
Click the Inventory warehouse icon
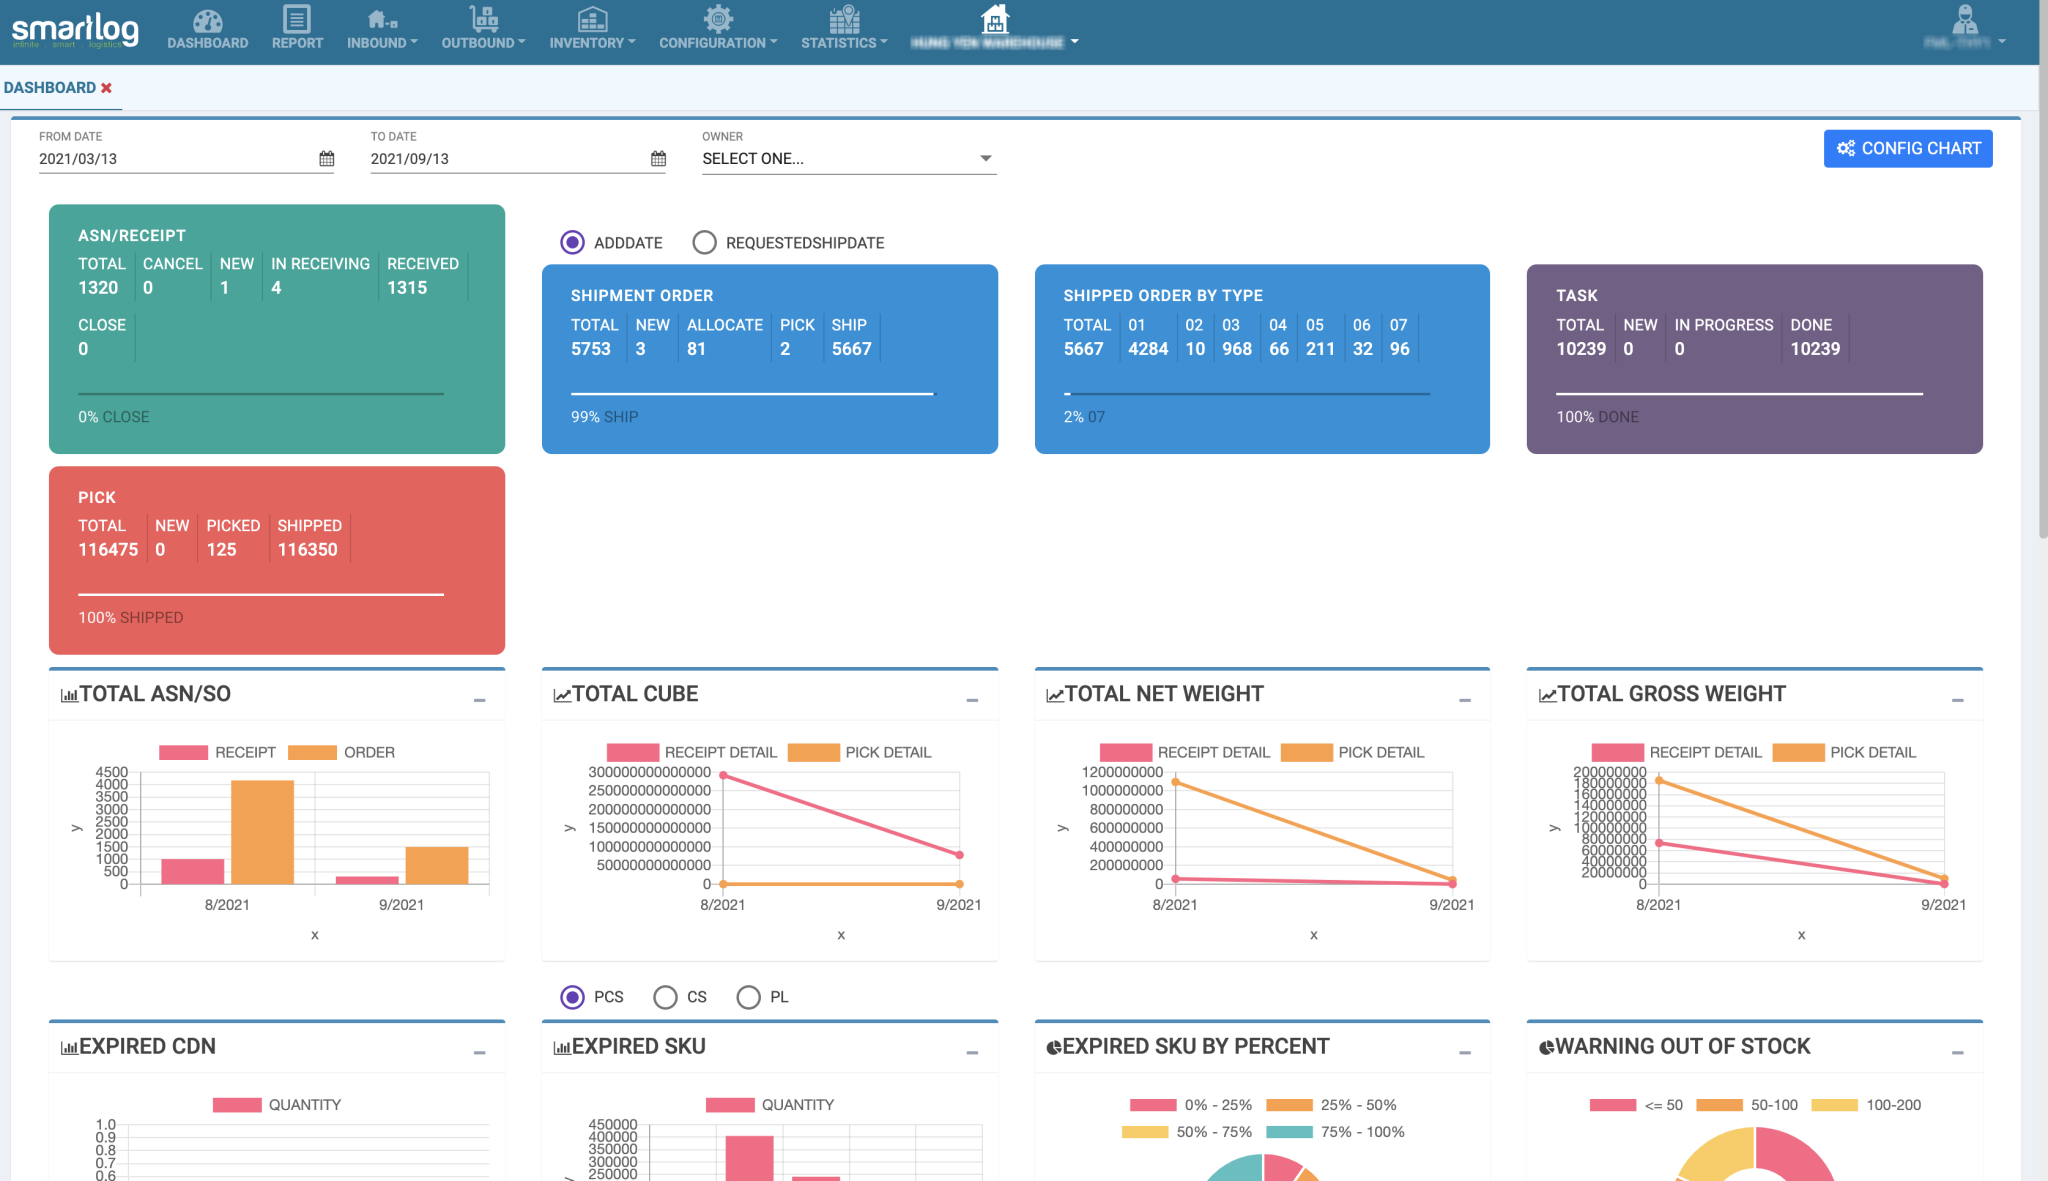tap(592, 20)
